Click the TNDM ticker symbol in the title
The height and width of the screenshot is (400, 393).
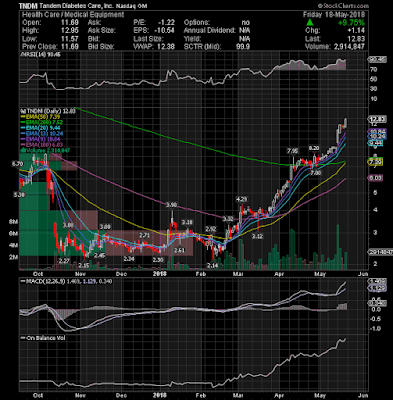pyautogui.click(x=28, y=6)
